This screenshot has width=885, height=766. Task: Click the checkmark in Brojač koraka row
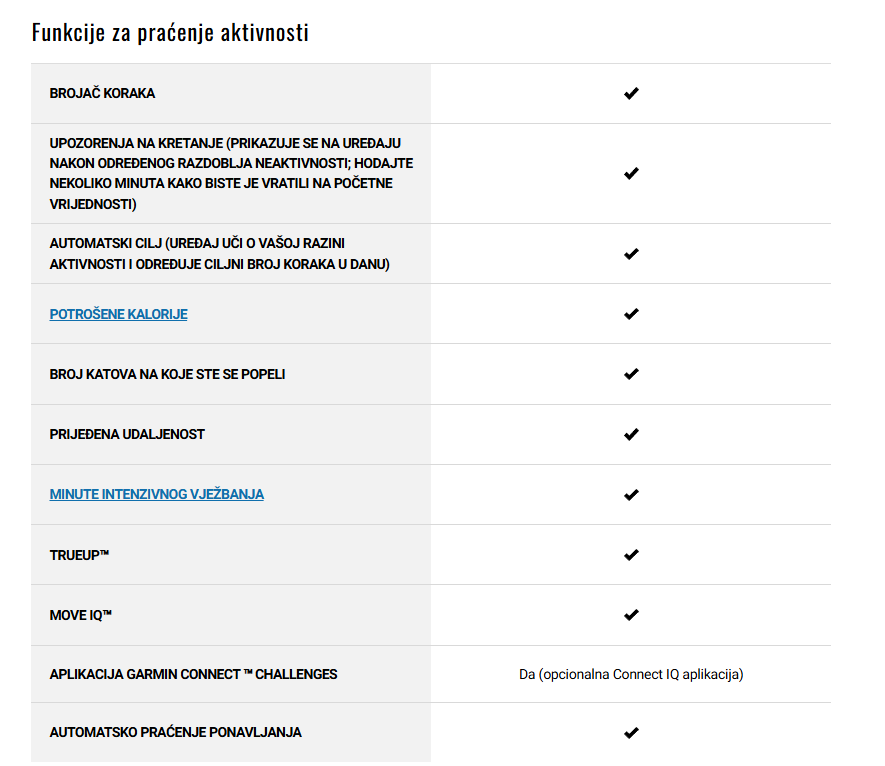pyautogui.click(x=631, y=93)
